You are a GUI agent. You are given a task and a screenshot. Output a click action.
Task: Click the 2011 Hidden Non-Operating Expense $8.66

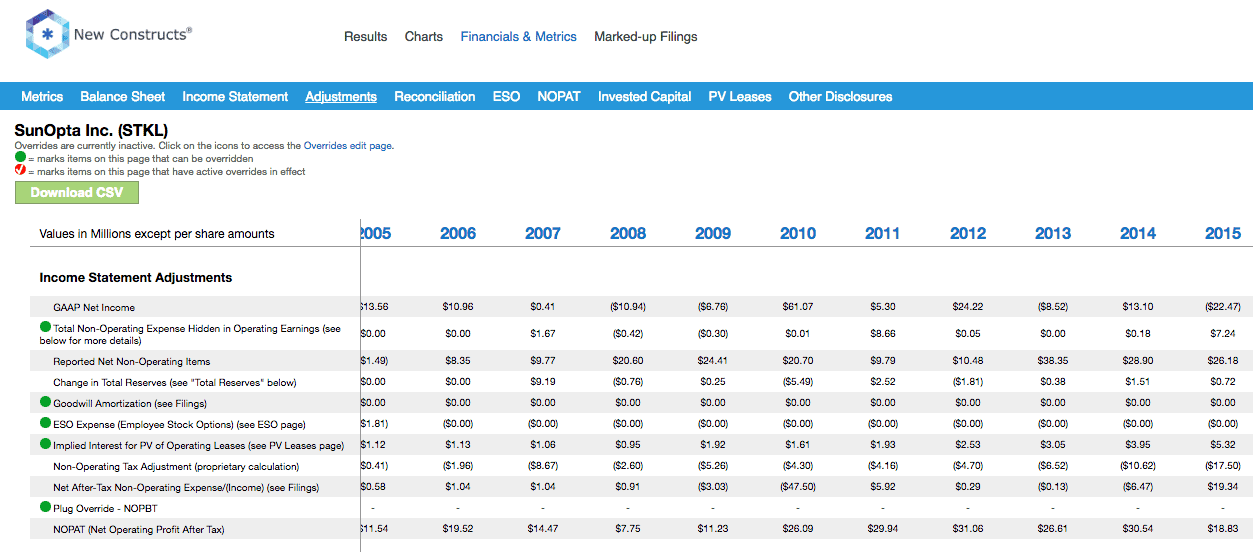883,333
